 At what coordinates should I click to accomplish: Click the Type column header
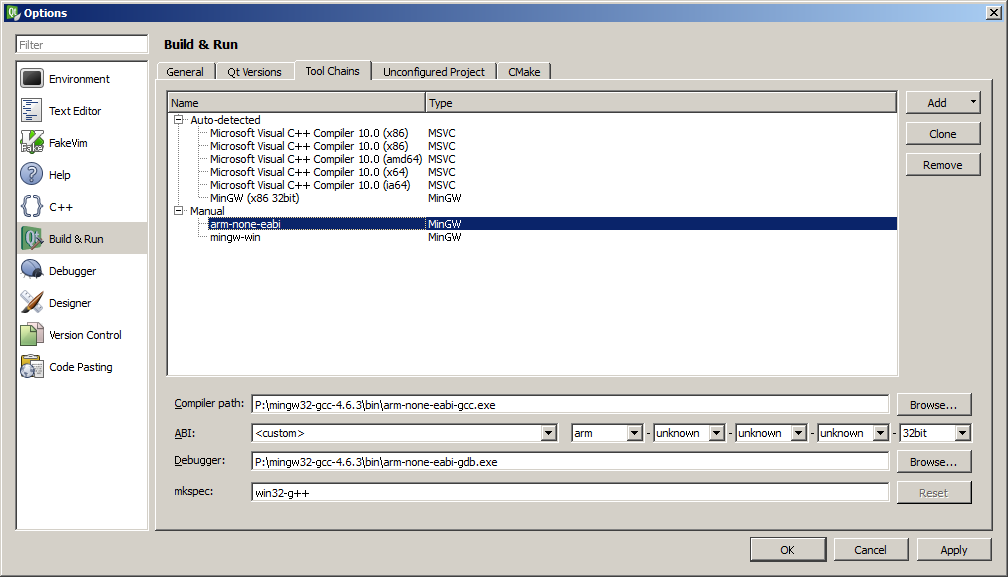click(661, 103)
